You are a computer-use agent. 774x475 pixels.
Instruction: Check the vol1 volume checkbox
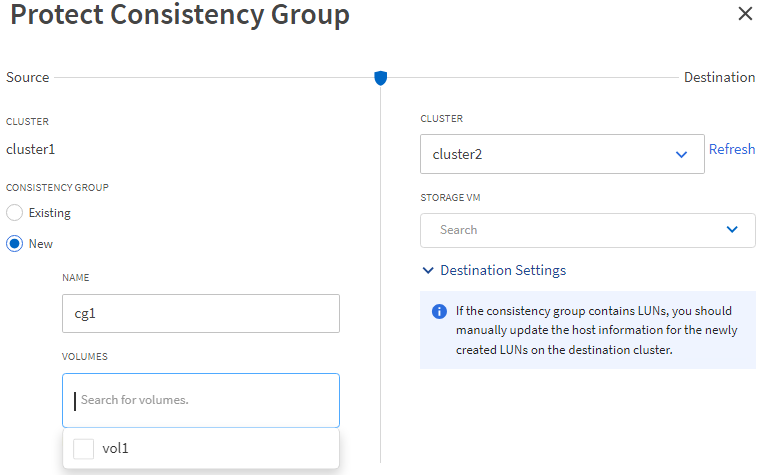[x=84, y=449]
